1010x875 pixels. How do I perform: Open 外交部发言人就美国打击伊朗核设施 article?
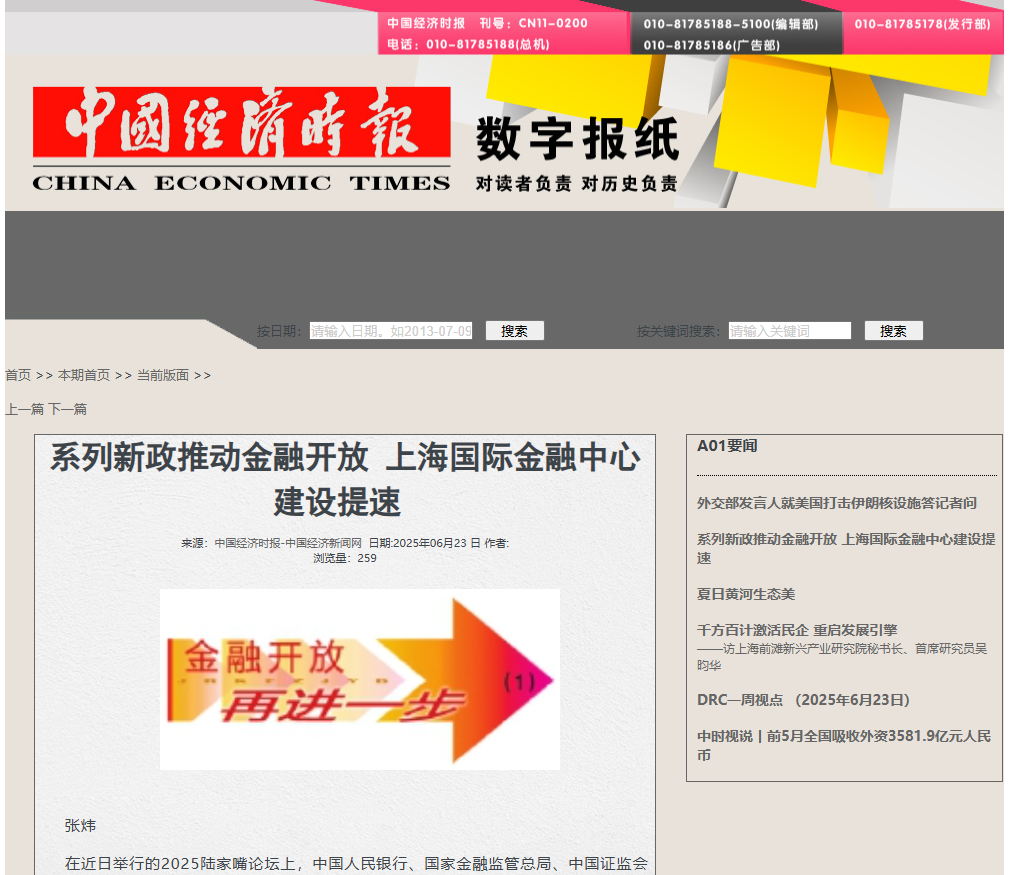point(836,503)
